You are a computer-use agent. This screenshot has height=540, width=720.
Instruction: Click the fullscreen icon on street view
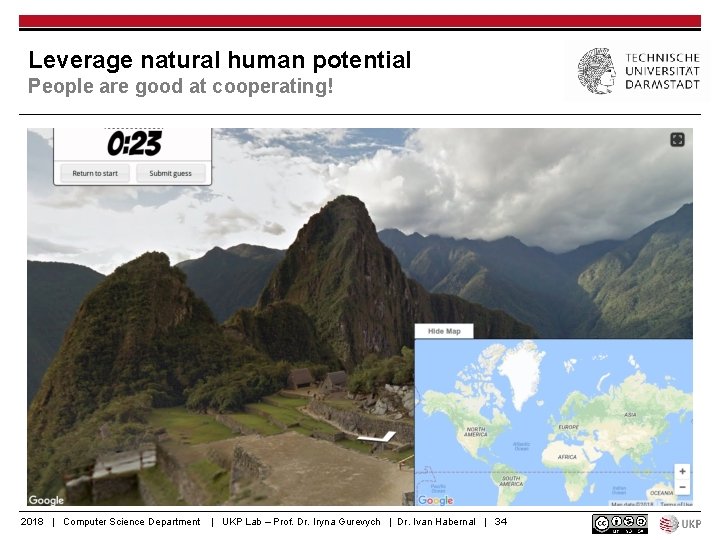click(677, 140)
